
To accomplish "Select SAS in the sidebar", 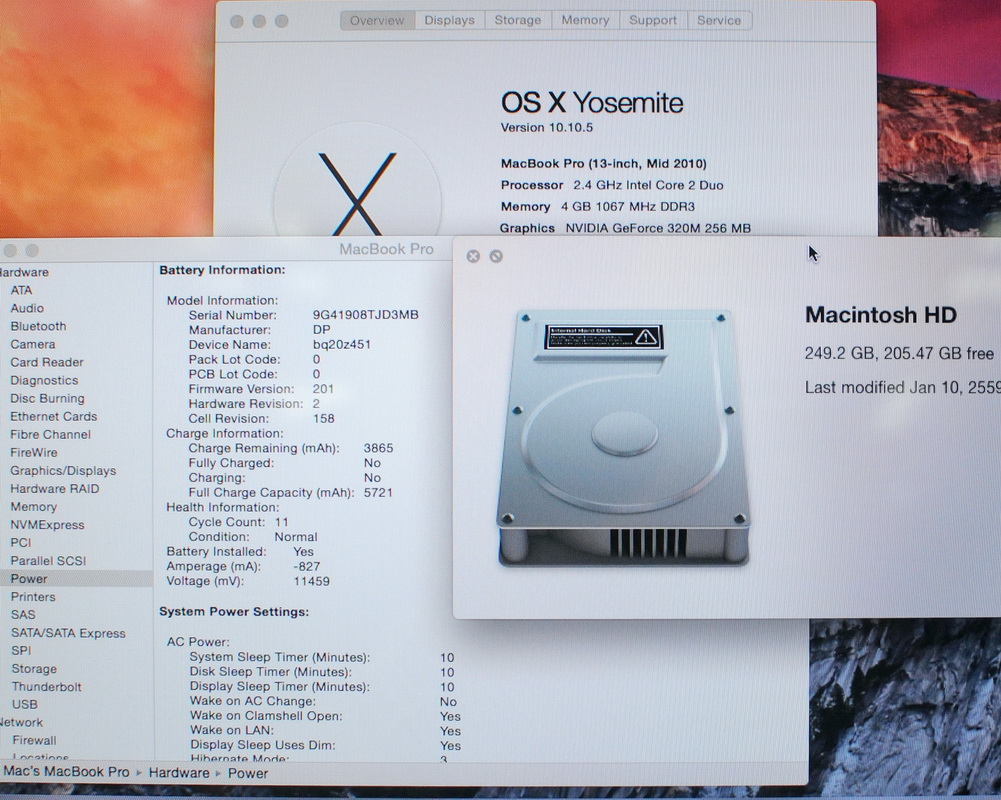I will (23, 615).
